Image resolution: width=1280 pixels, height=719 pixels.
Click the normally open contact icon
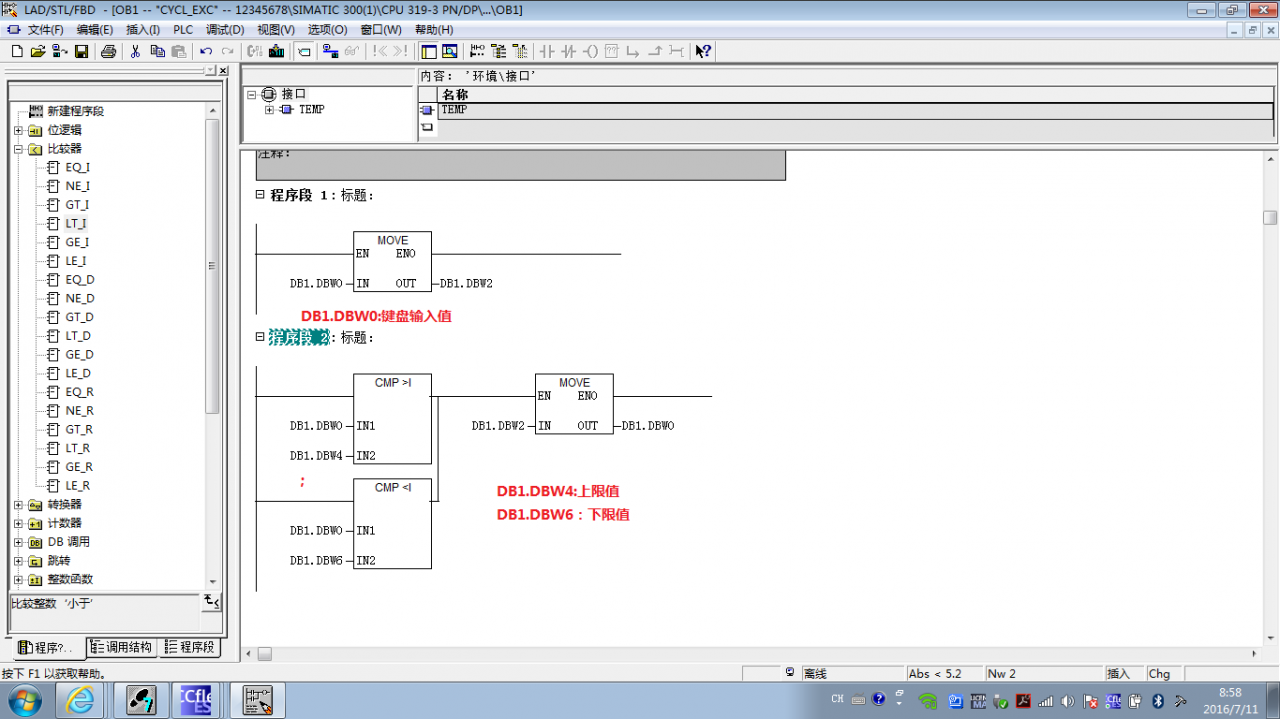tap(547, 51)
